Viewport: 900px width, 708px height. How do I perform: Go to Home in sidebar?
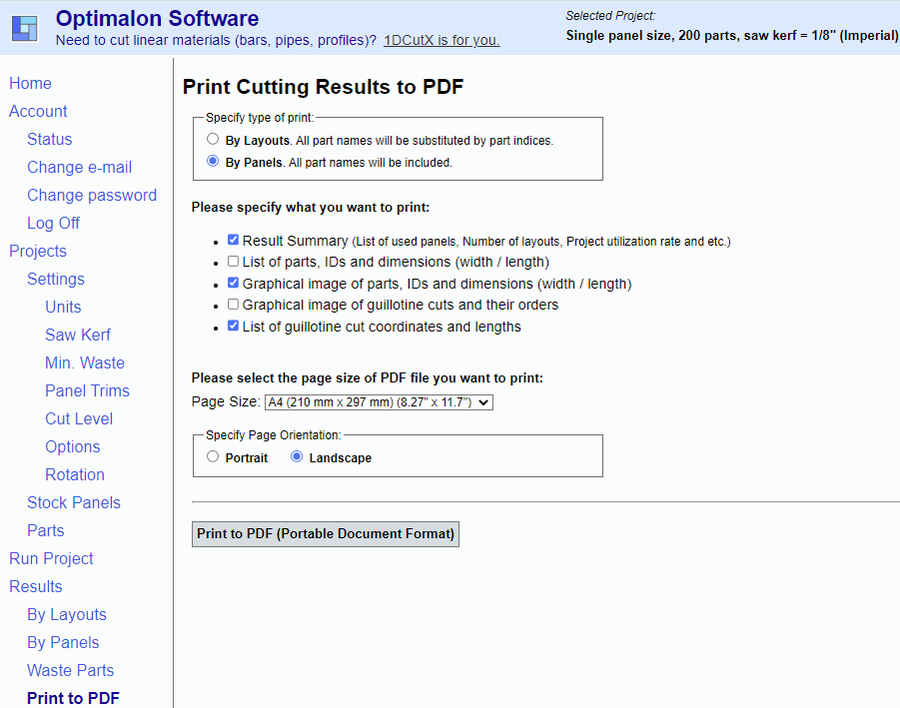pyautogui.click(x=30, y=83)
